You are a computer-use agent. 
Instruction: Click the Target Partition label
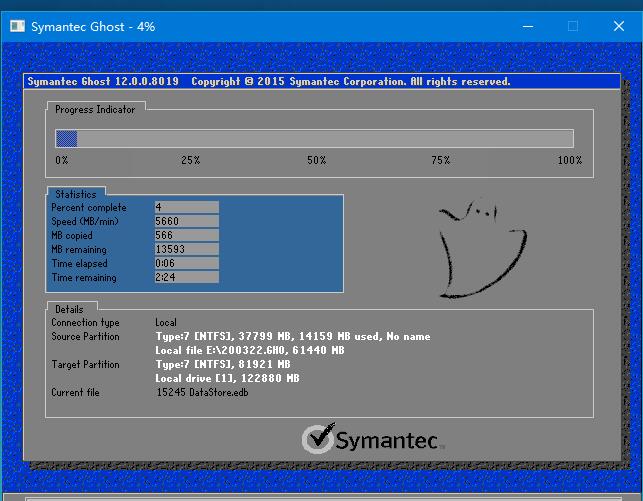click(x=85, y=364)
